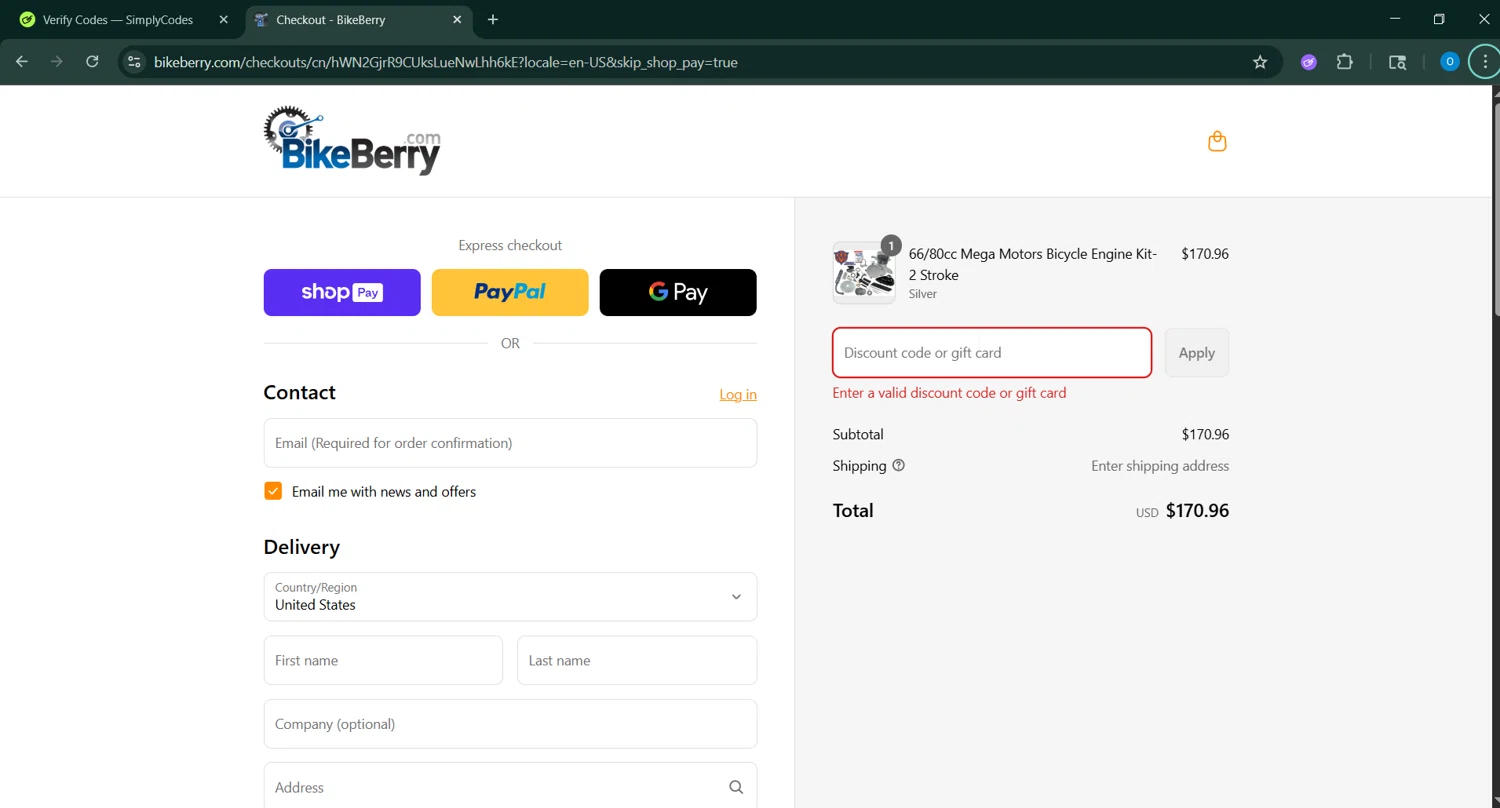Screen dimensions: 1500x808
Task: Click the search icon in Address field
Action: point(736,787)
